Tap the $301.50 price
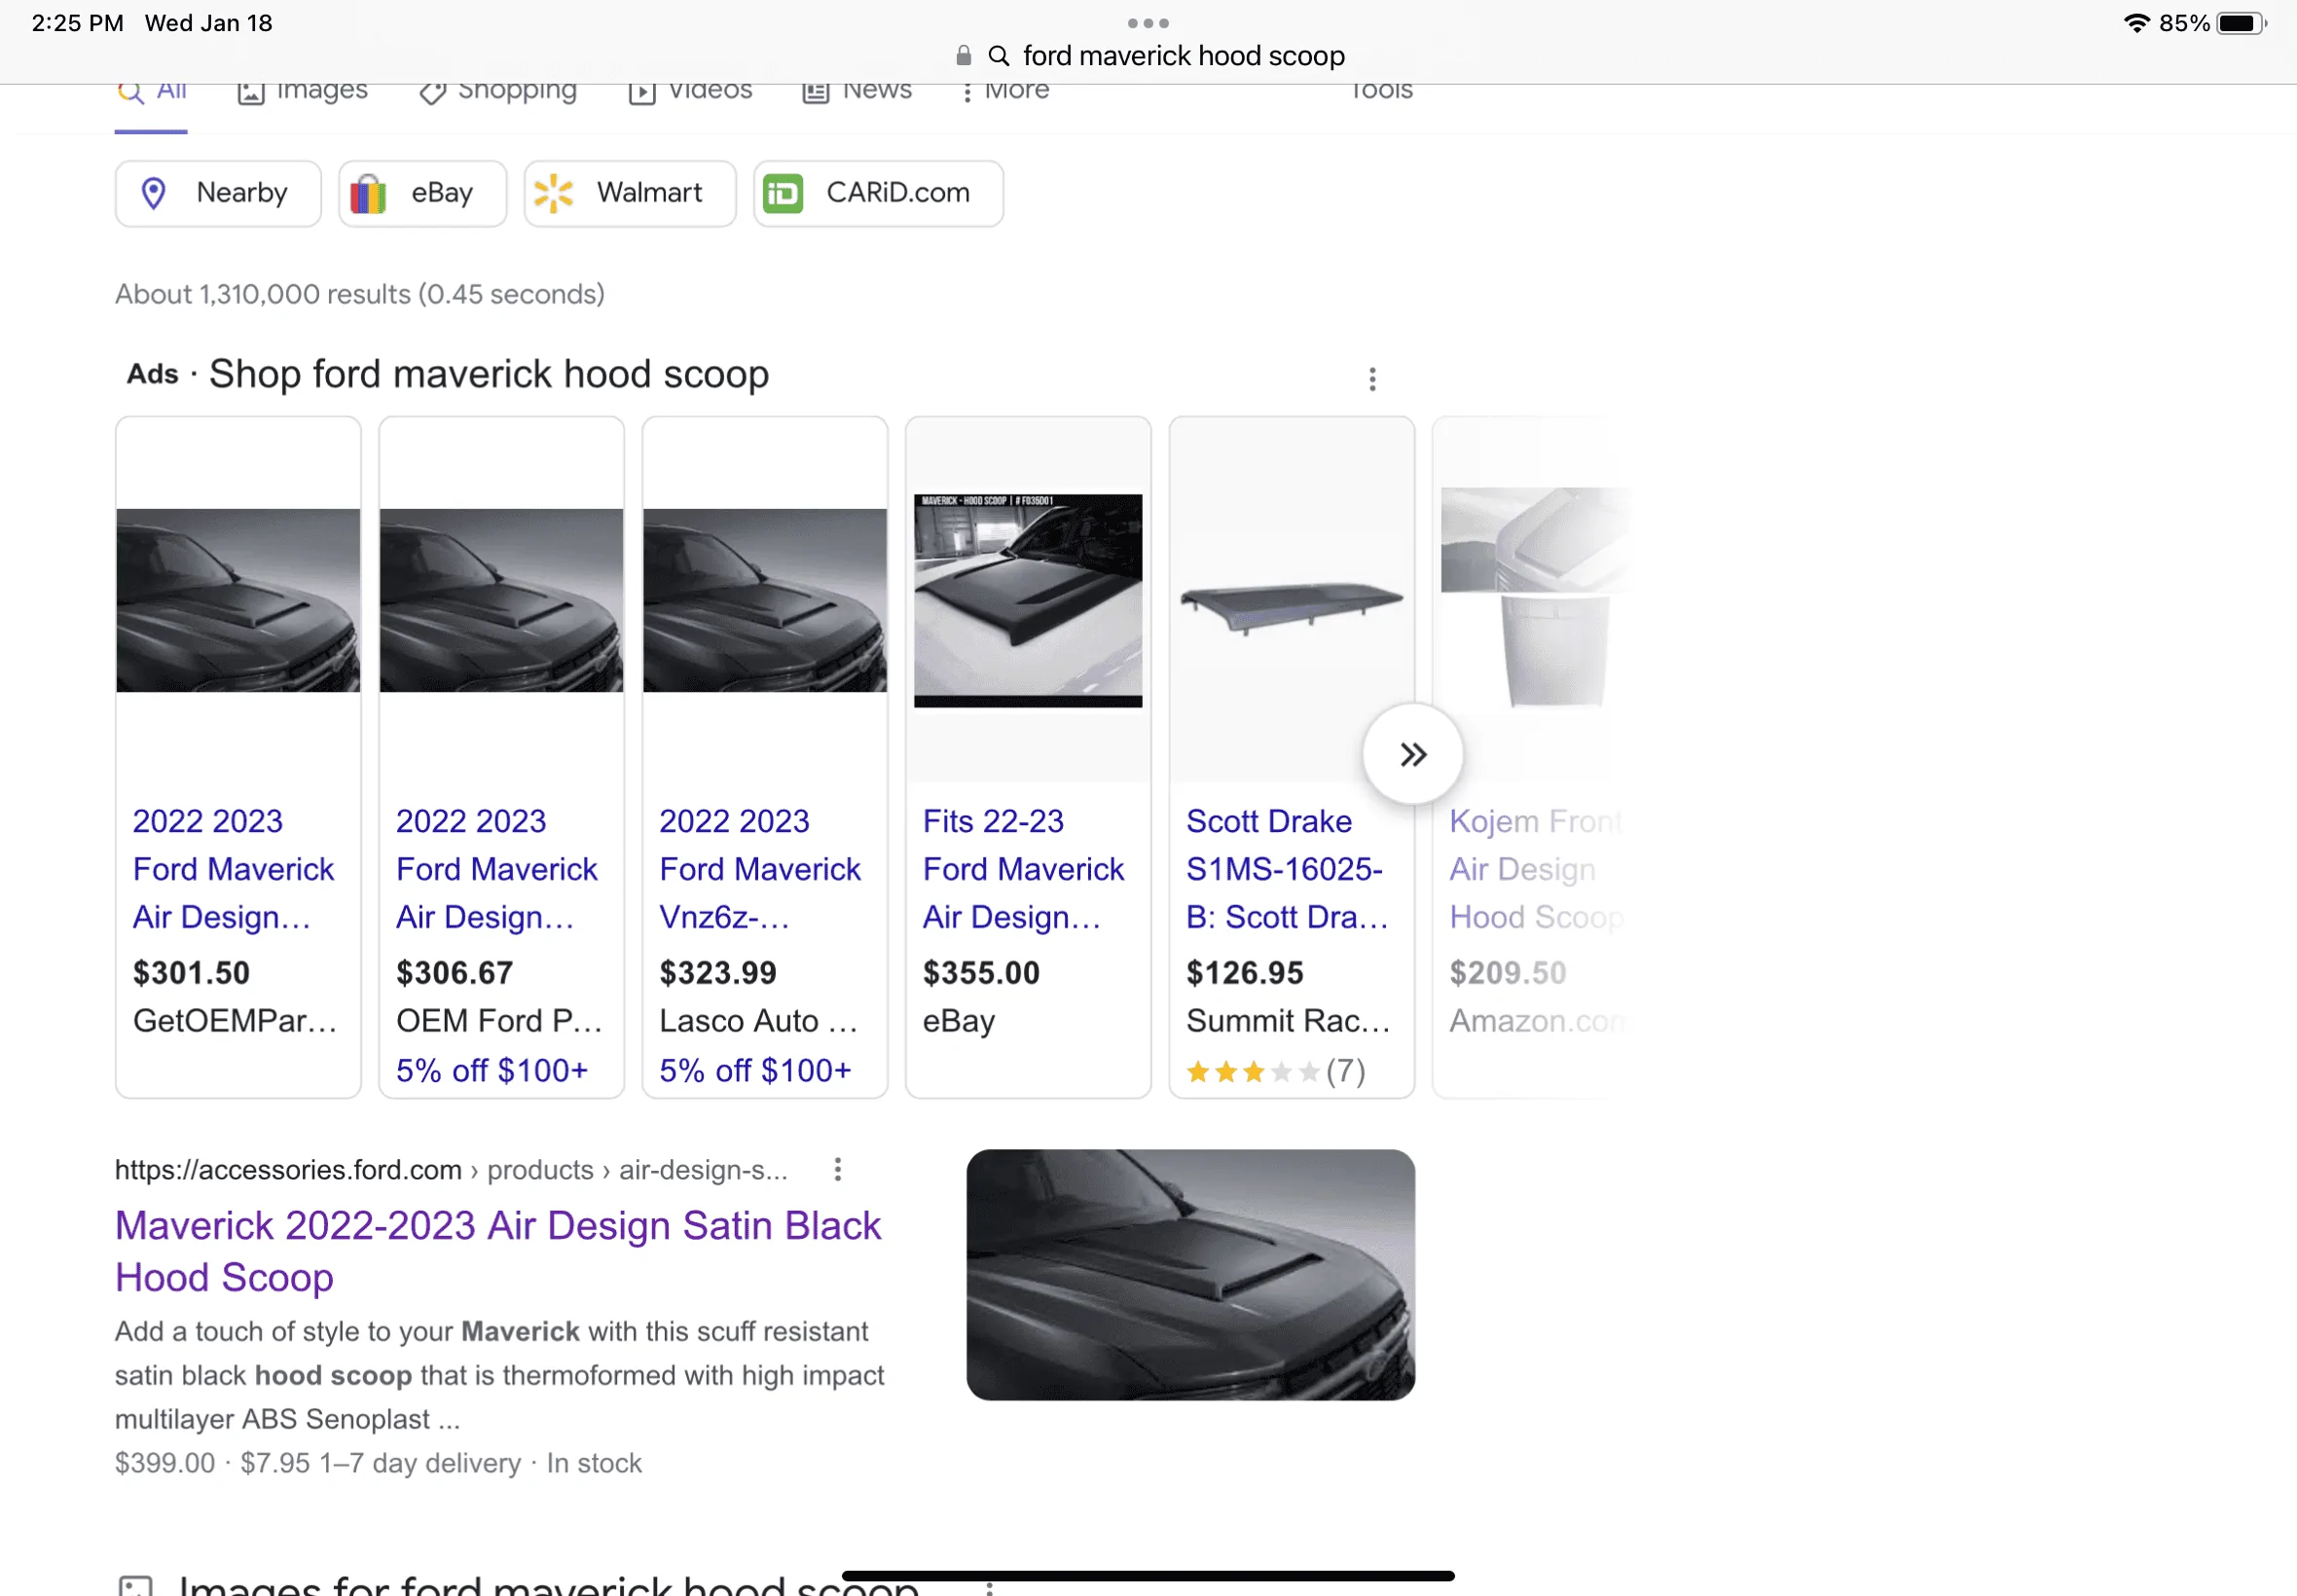This screenshot has height=1596, width=2297. [191, 973]
